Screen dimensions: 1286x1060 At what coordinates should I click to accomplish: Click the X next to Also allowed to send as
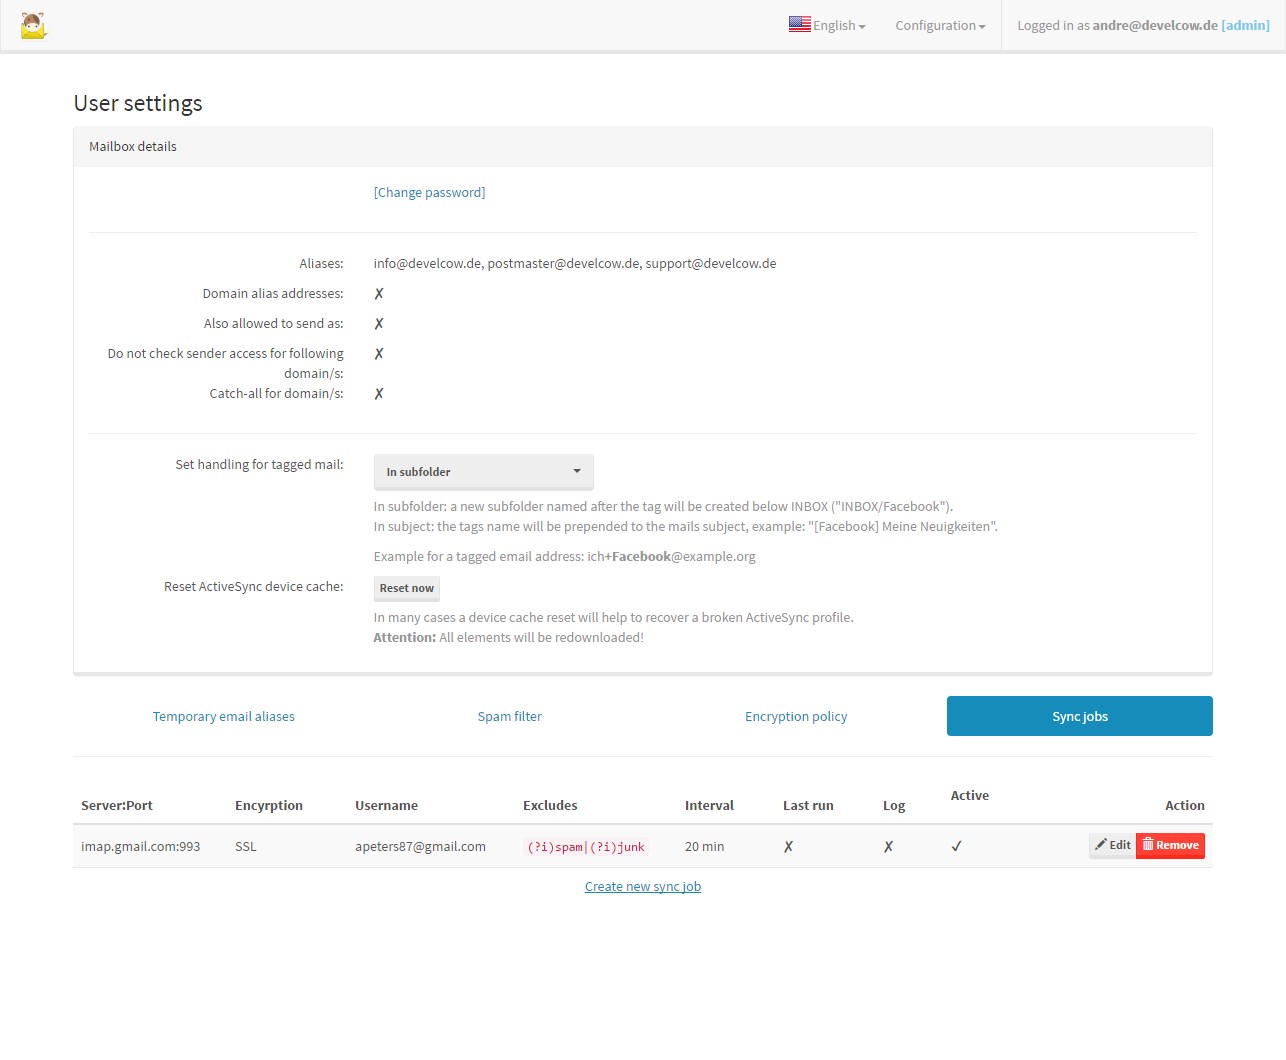tap(378, 323)
